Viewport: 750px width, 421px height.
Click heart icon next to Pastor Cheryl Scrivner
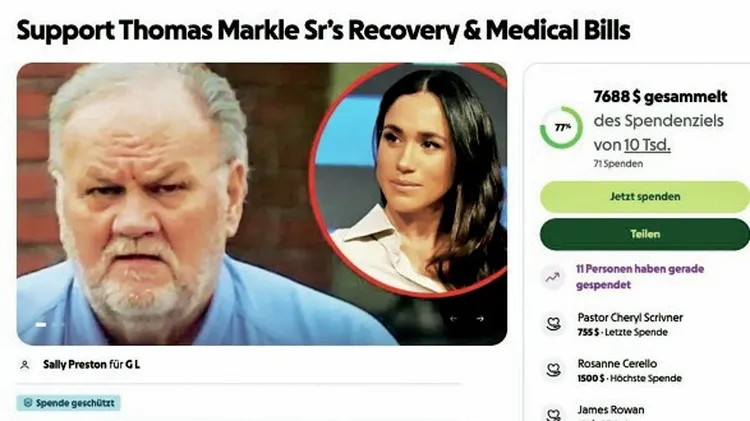pos(553,324)
